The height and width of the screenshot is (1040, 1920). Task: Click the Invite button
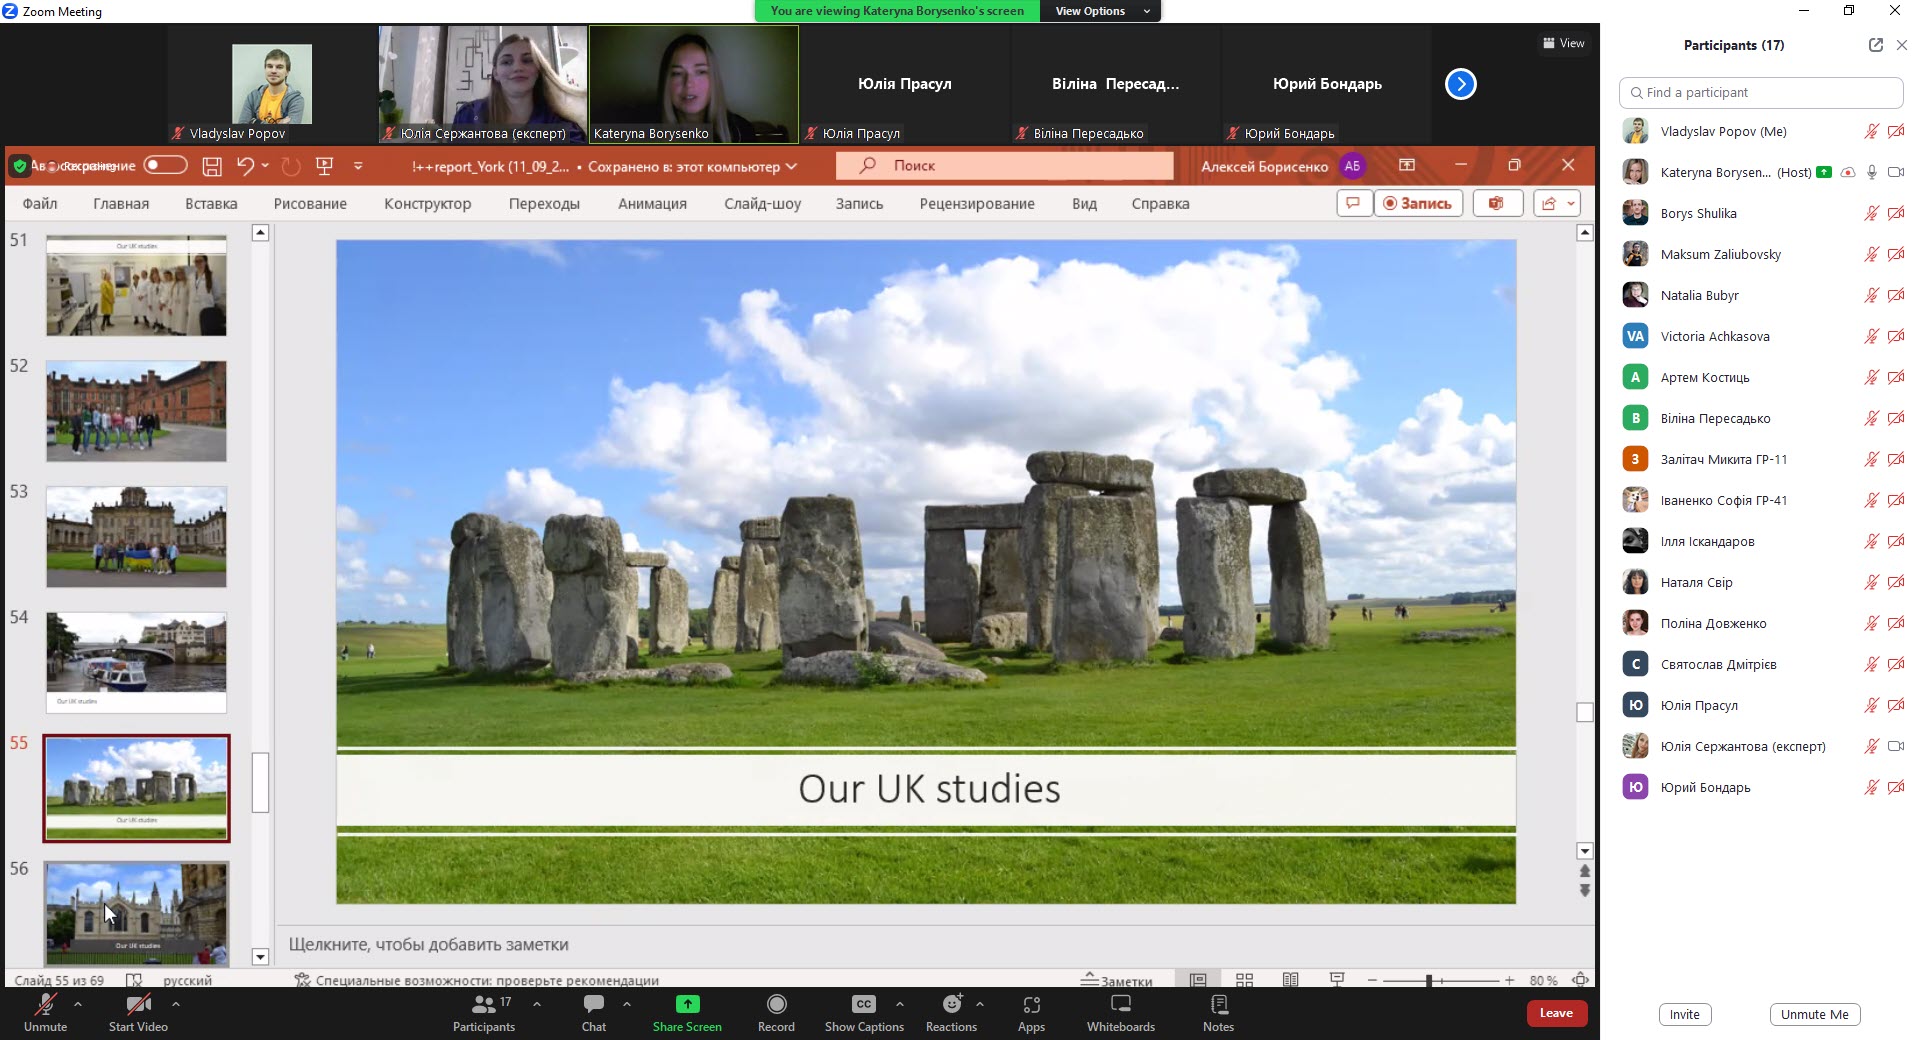coord(1684,1014)
